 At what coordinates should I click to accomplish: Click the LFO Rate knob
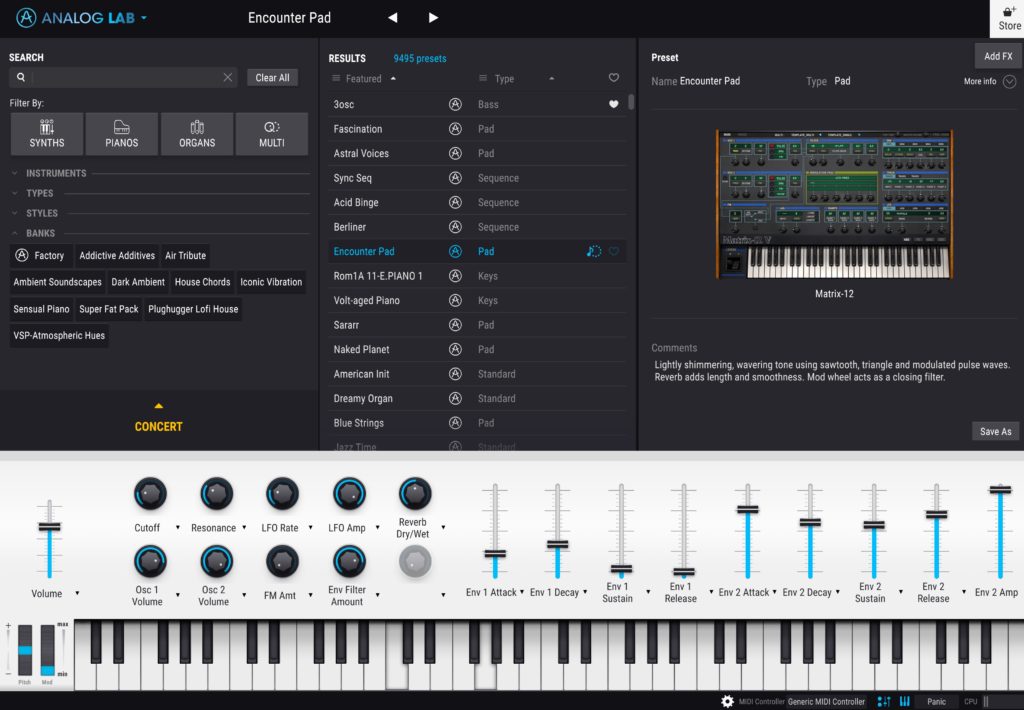point(282,494)
